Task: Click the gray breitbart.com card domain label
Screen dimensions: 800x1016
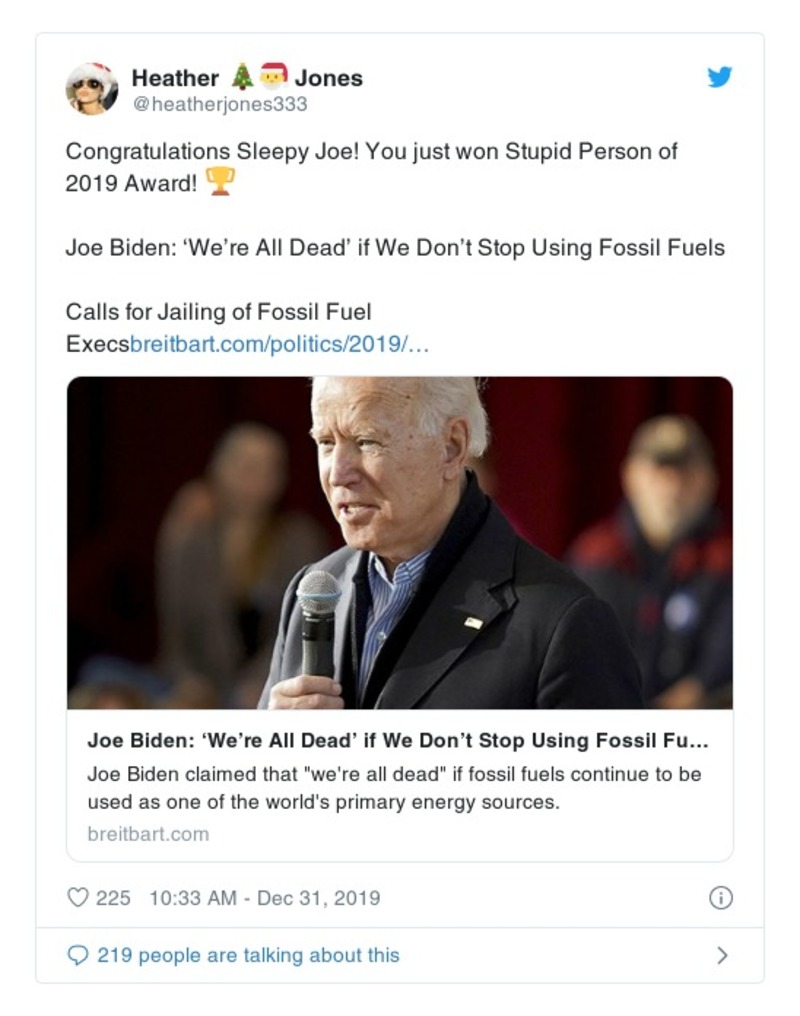Action: pos(148,833)
